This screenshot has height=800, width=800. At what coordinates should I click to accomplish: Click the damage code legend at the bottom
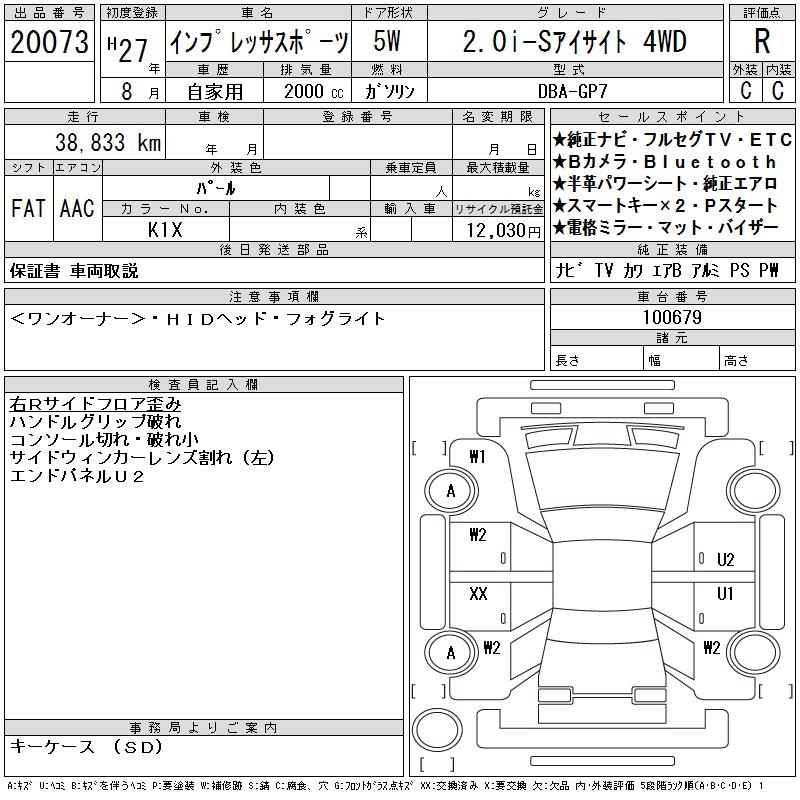(386, 786)
